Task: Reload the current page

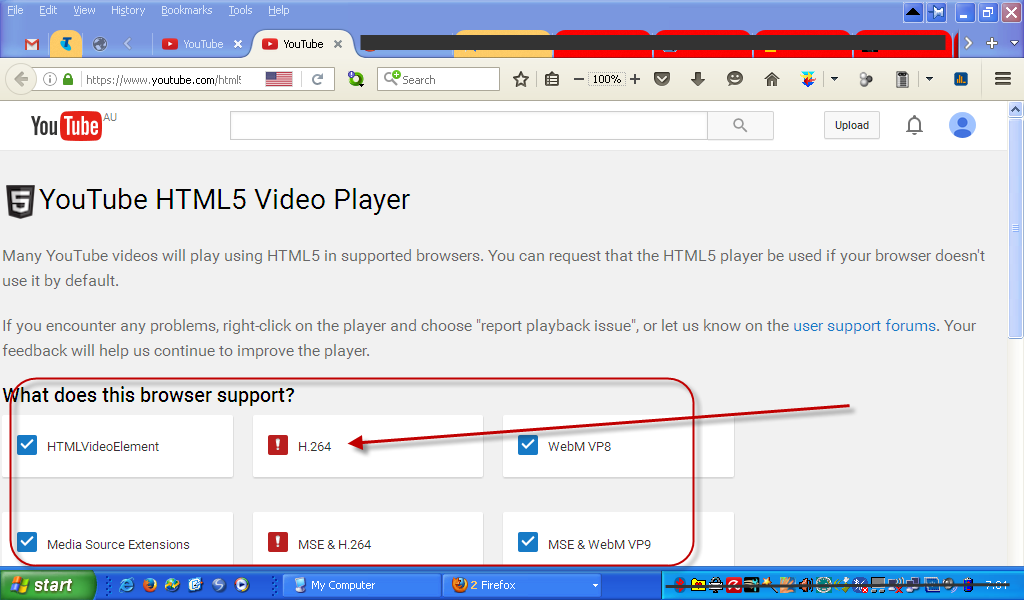Action: click(x=317, y=80)
